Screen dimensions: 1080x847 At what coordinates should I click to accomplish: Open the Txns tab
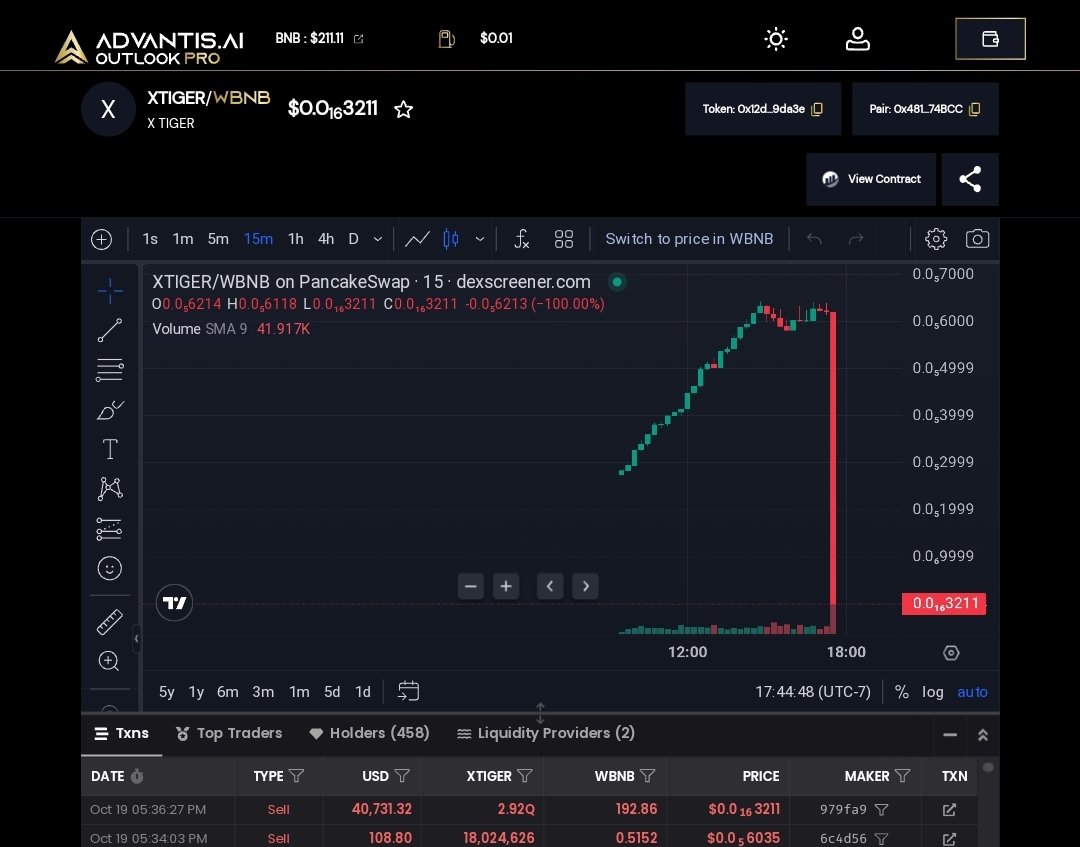(122, 734)
